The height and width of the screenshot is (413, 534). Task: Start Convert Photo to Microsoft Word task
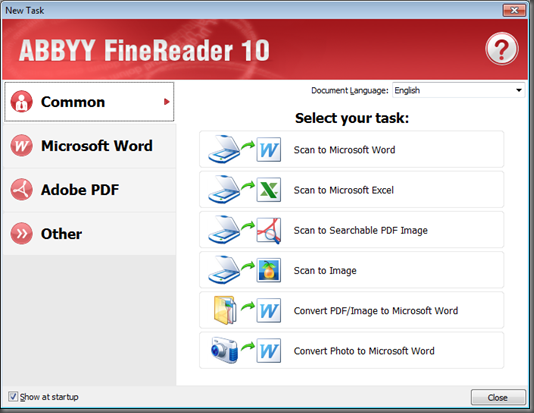click(351, 350)
